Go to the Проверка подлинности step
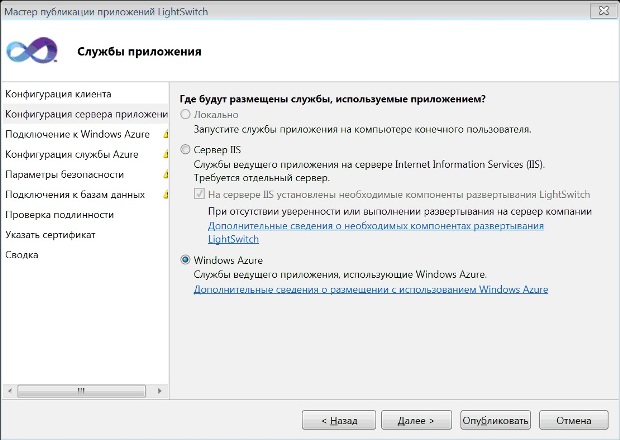Image resolution: width=620 pixels, height=440 pixels. [59, 215]
